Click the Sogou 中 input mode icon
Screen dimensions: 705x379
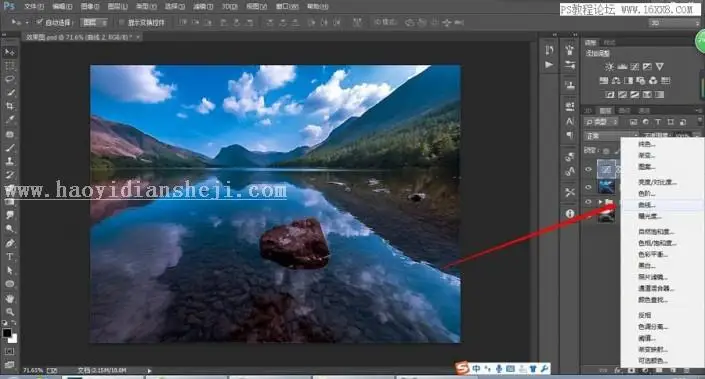476,369
